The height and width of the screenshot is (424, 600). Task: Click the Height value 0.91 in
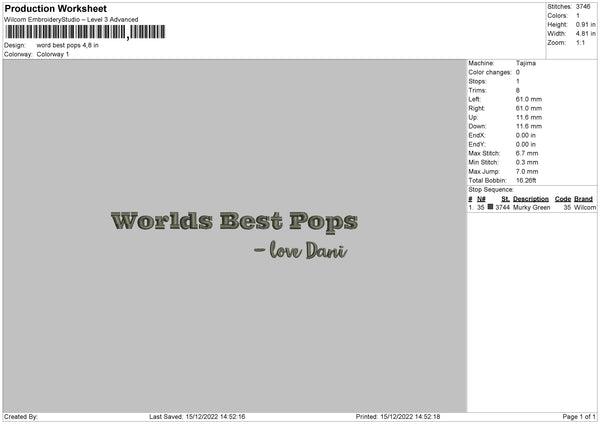pyautogui.click(x=586, y=24)
